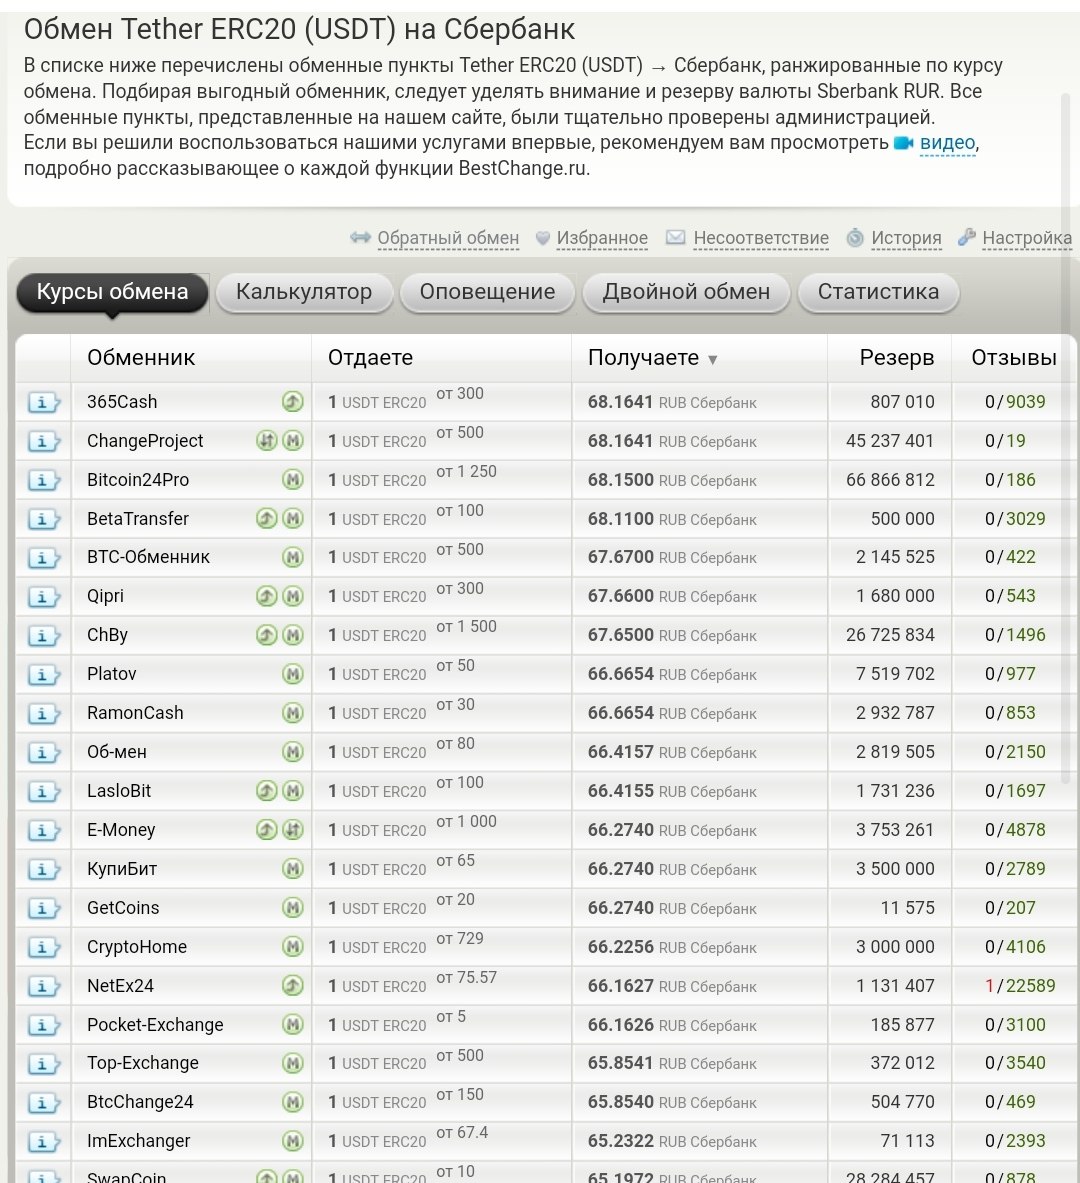Open E-Money reviews 0/4878

click(1015, 830)
